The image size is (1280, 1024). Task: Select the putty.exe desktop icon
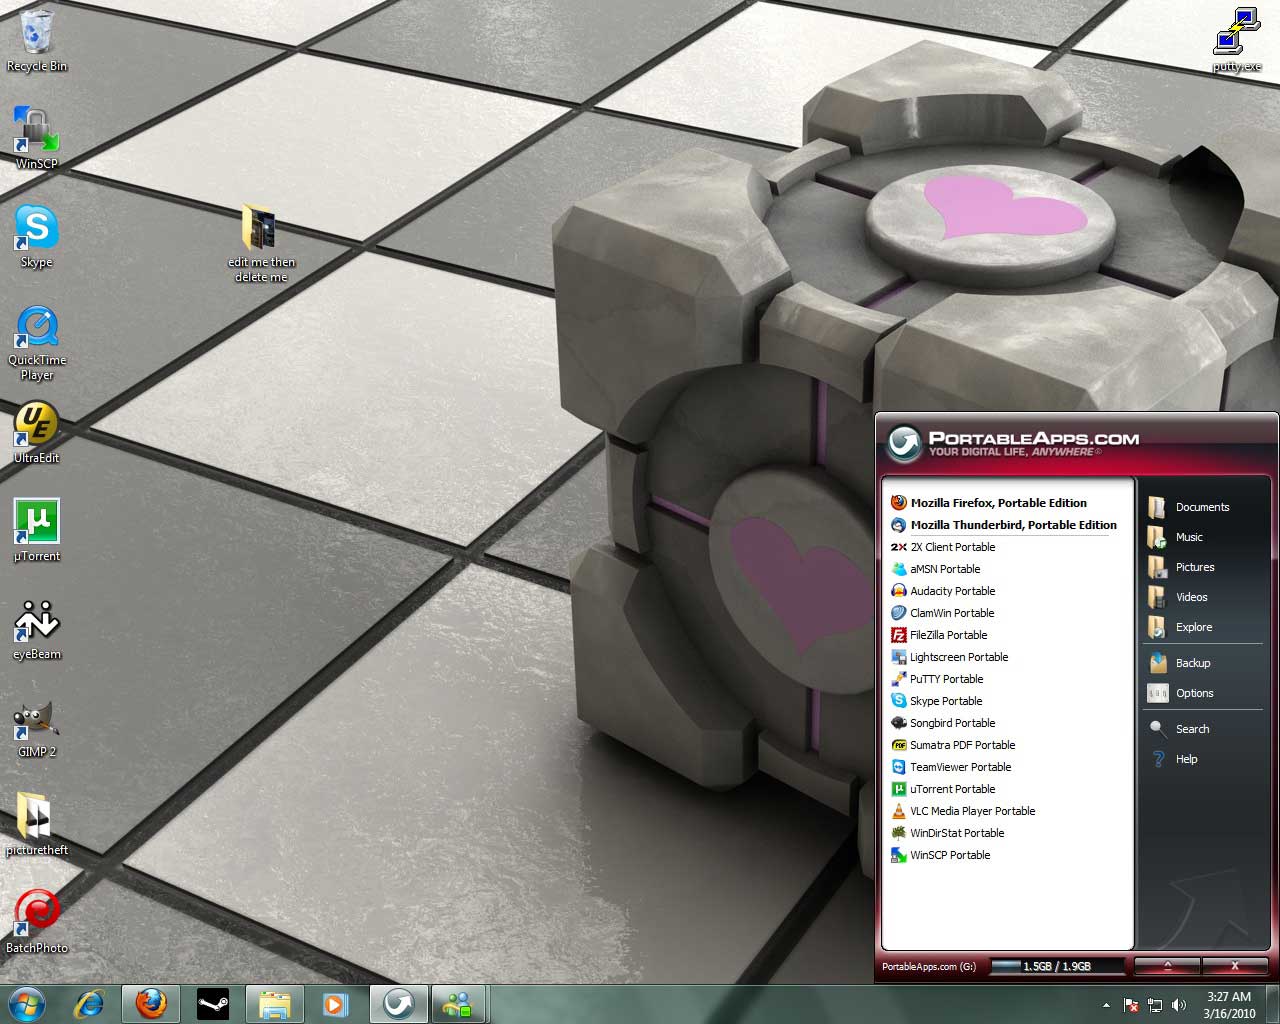click(x=1237, y=40)
